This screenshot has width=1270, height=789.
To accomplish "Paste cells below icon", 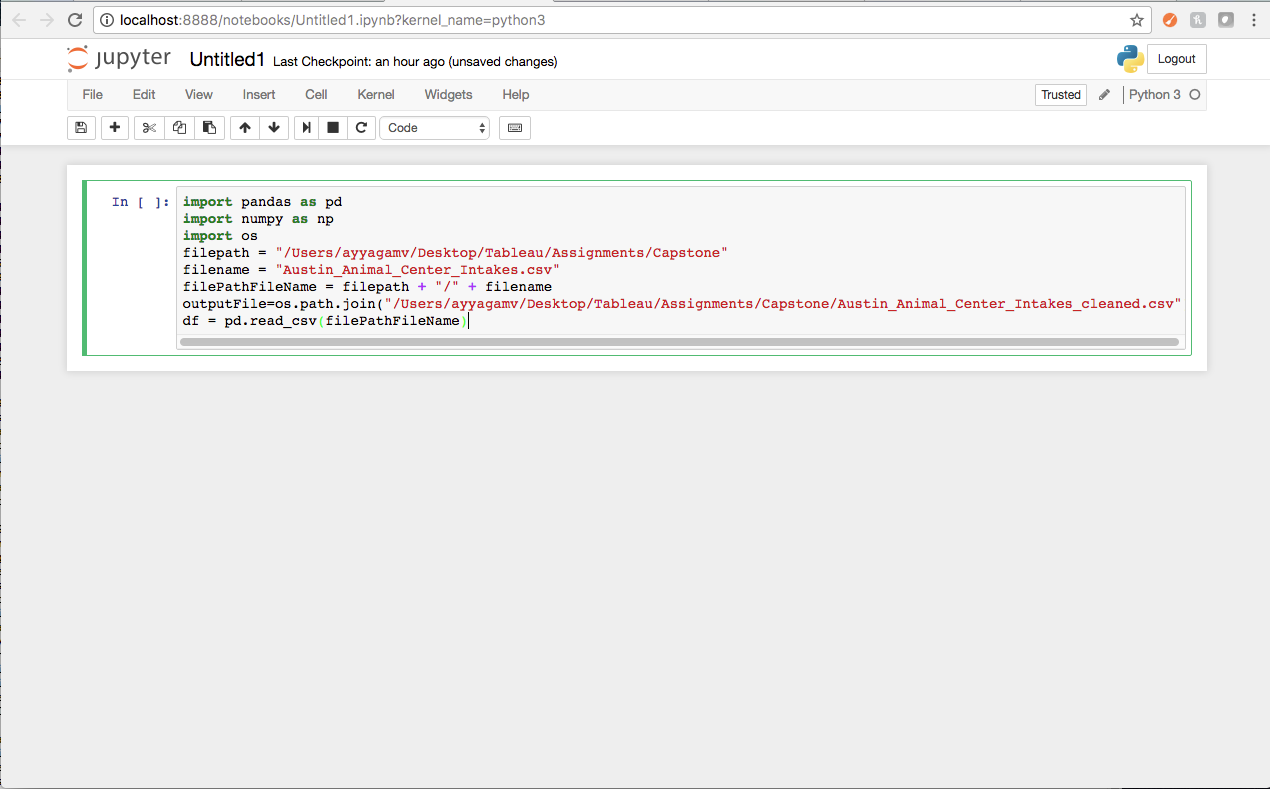I will (209, 128).
